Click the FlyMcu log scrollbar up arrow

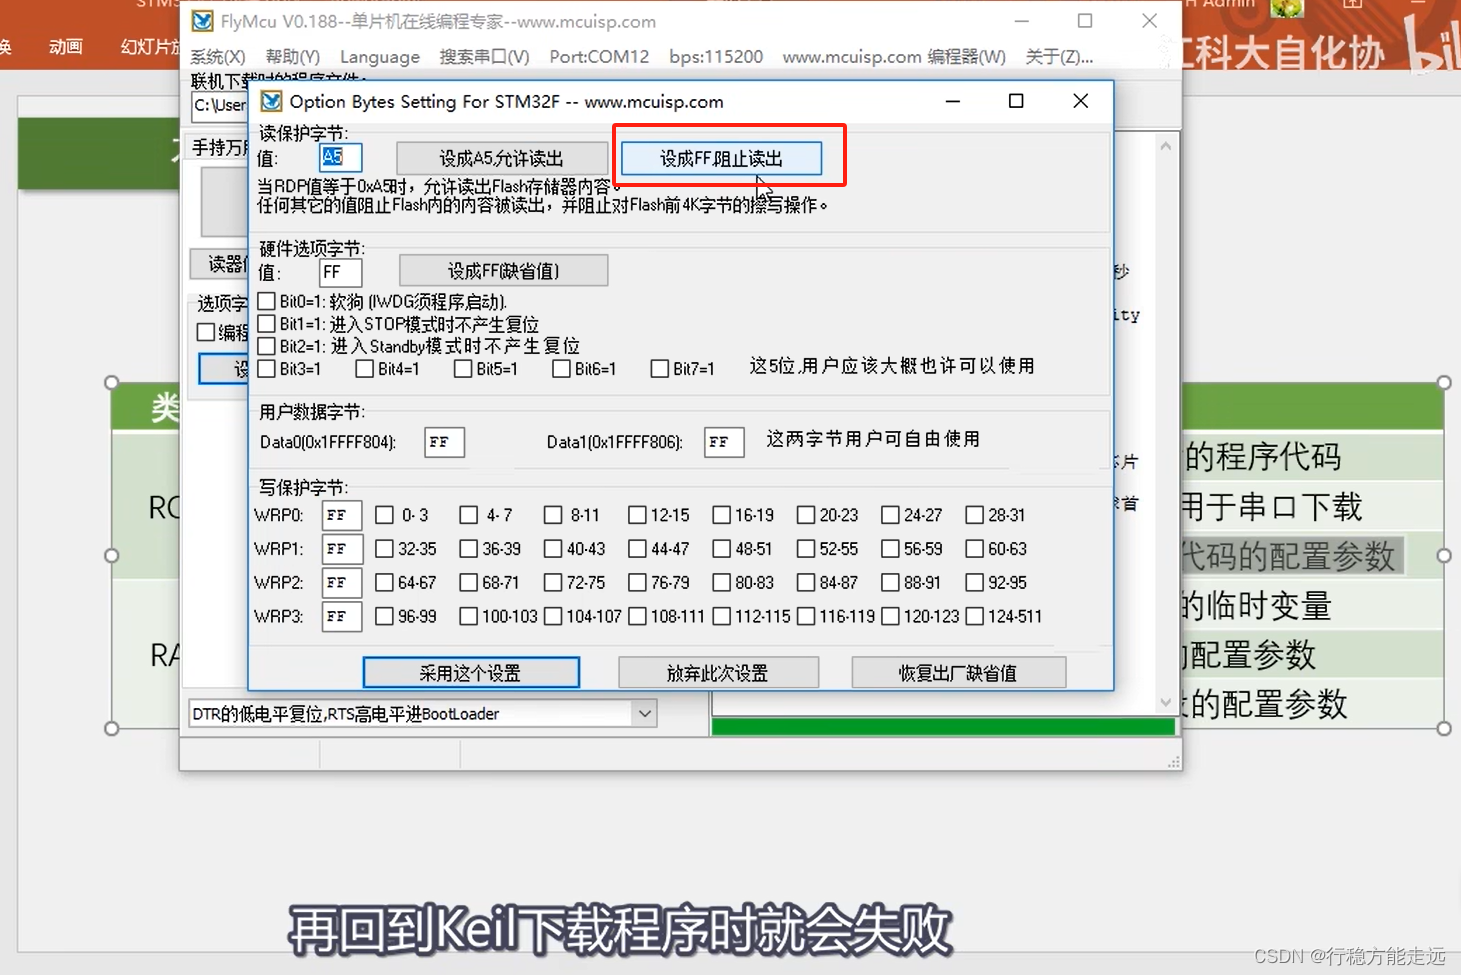[1165, 146]
